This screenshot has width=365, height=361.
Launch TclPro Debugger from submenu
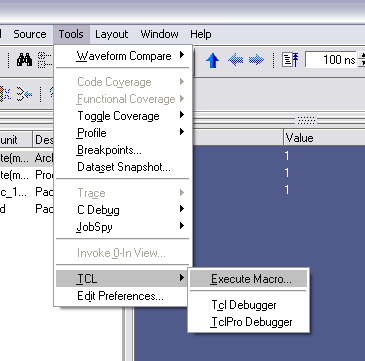click(248, 322)
